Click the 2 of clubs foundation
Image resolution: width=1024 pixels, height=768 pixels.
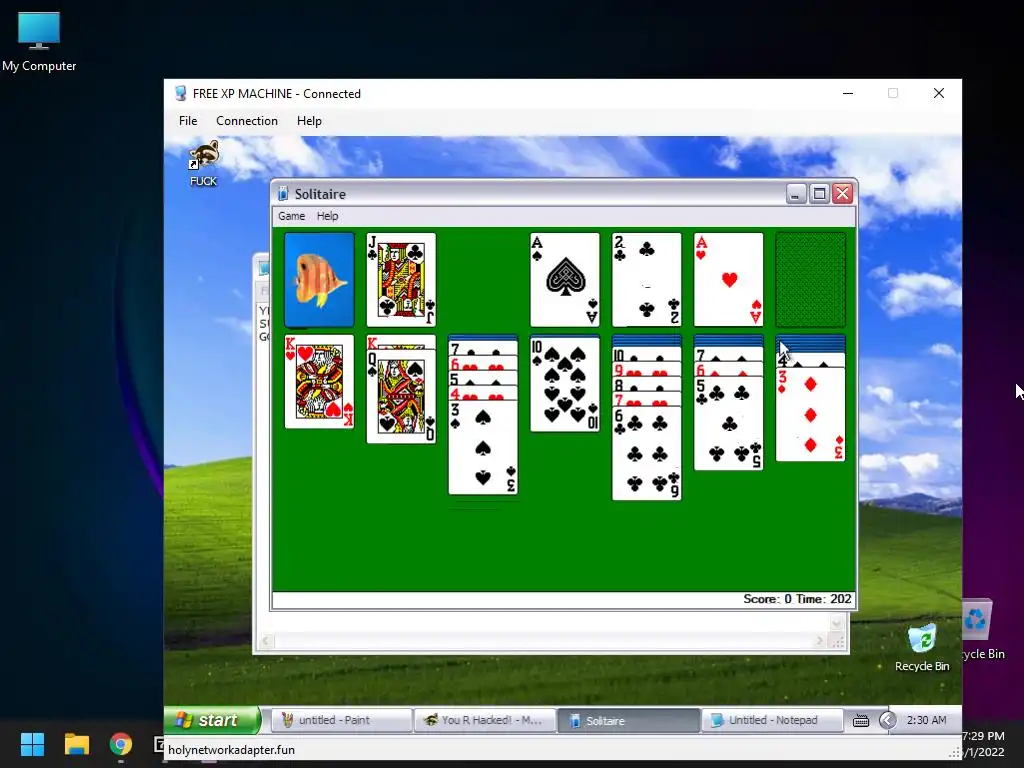(647, 280)
